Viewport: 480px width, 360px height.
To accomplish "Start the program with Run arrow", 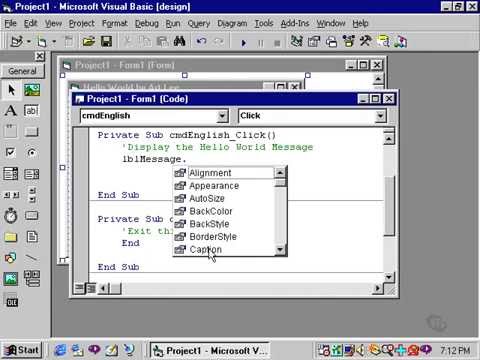I will (x=243, y=43).
